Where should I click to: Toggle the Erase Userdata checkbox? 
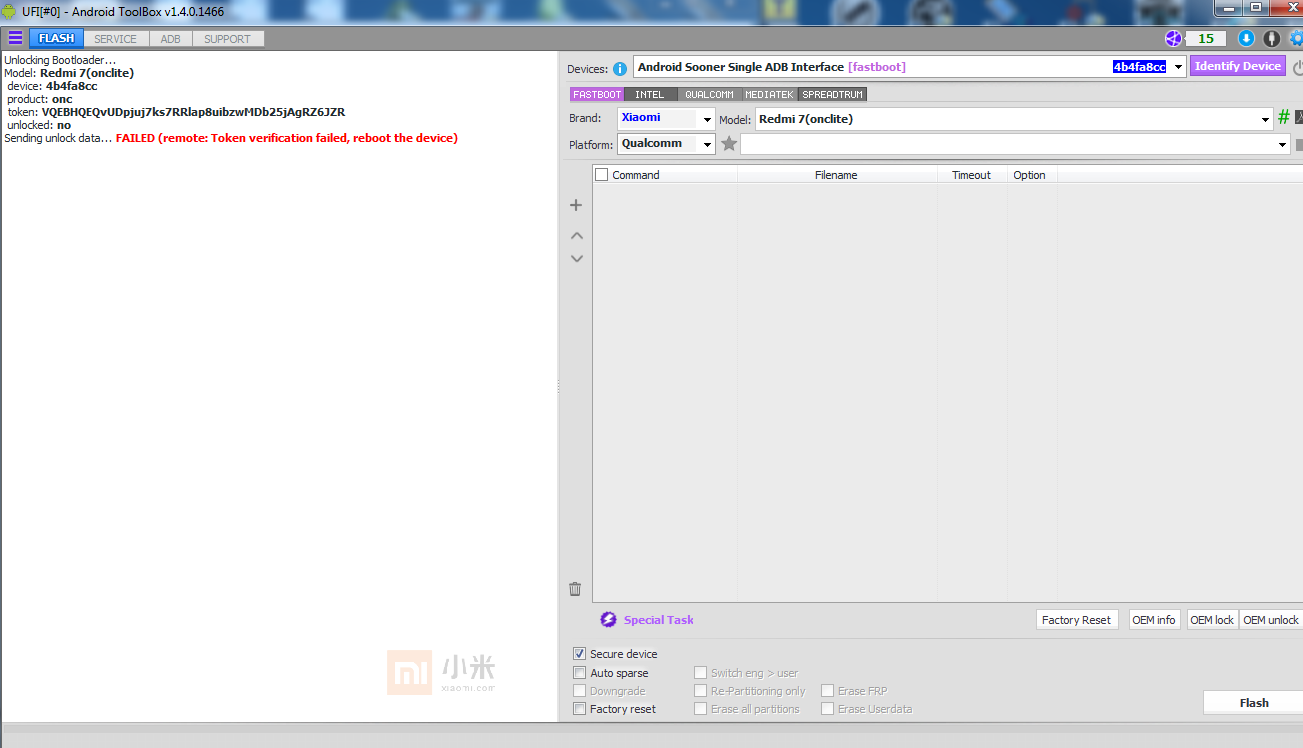[828, 709]
